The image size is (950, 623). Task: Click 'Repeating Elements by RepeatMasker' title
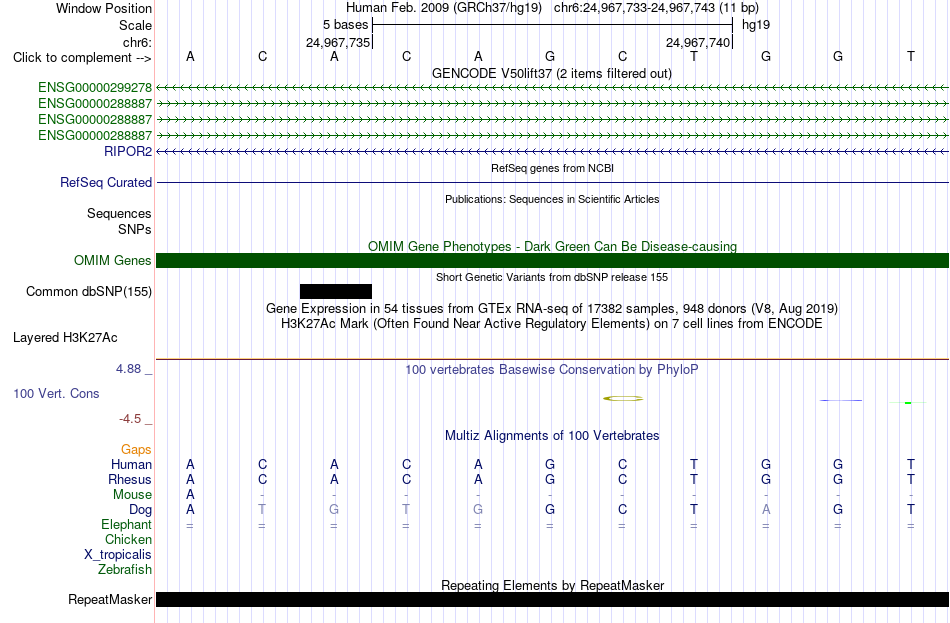(x=552, y=585)
